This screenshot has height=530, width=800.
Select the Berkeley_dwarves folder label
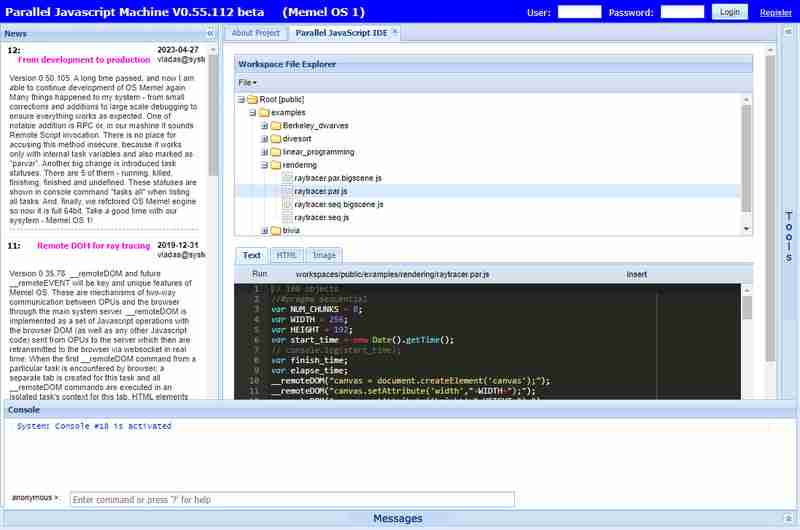pyautogui.click(x=315, y=125)
